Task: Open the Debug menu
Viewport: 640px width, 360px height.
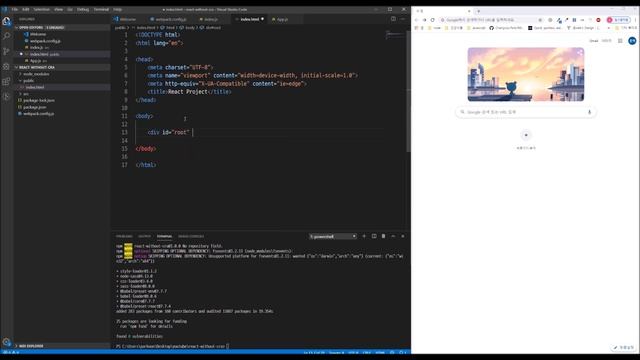Action: 83,9
